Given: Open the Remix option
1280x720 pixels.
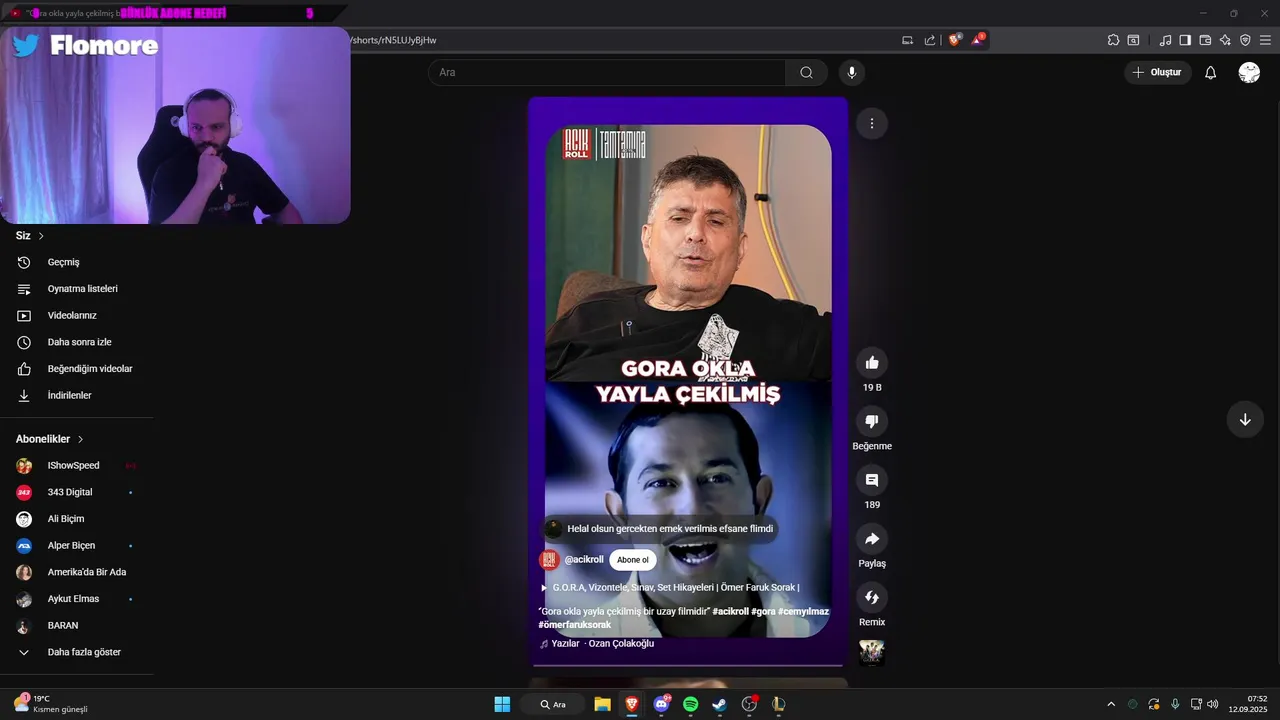Looking at the screenshot, I should [872, 598].
